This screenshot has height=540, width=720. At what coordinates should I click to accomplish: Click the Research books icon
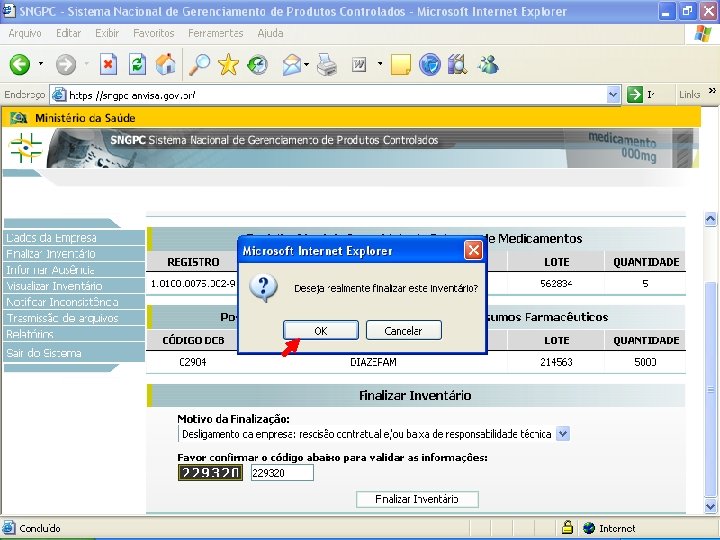457,64
